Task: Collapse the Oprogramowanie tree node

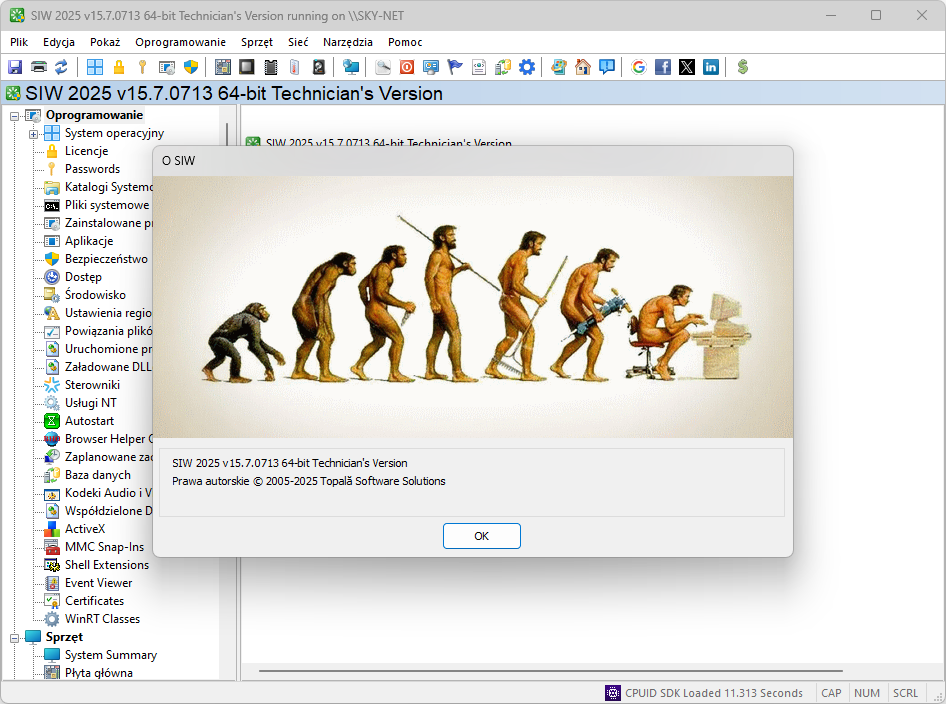Action: 14,116
